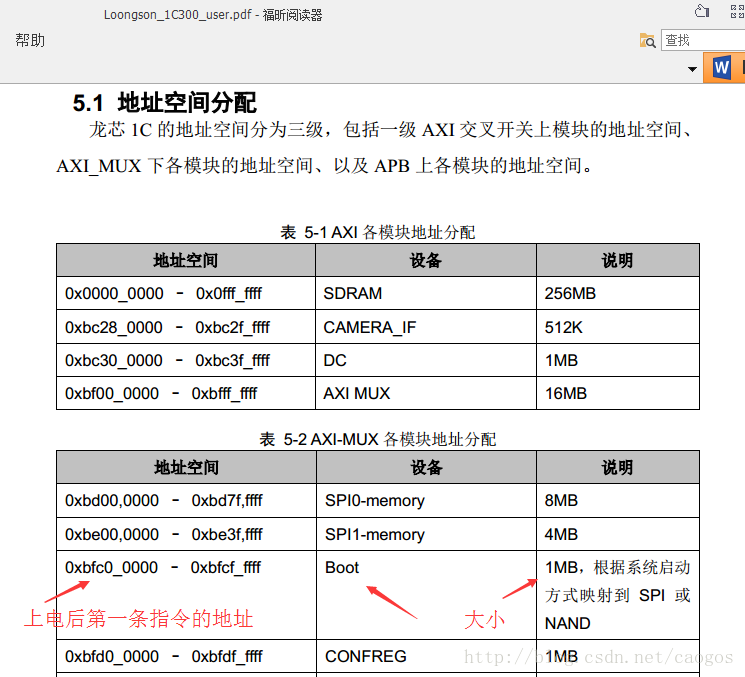Select the CAMERA_IF device cell

point(426,327)
